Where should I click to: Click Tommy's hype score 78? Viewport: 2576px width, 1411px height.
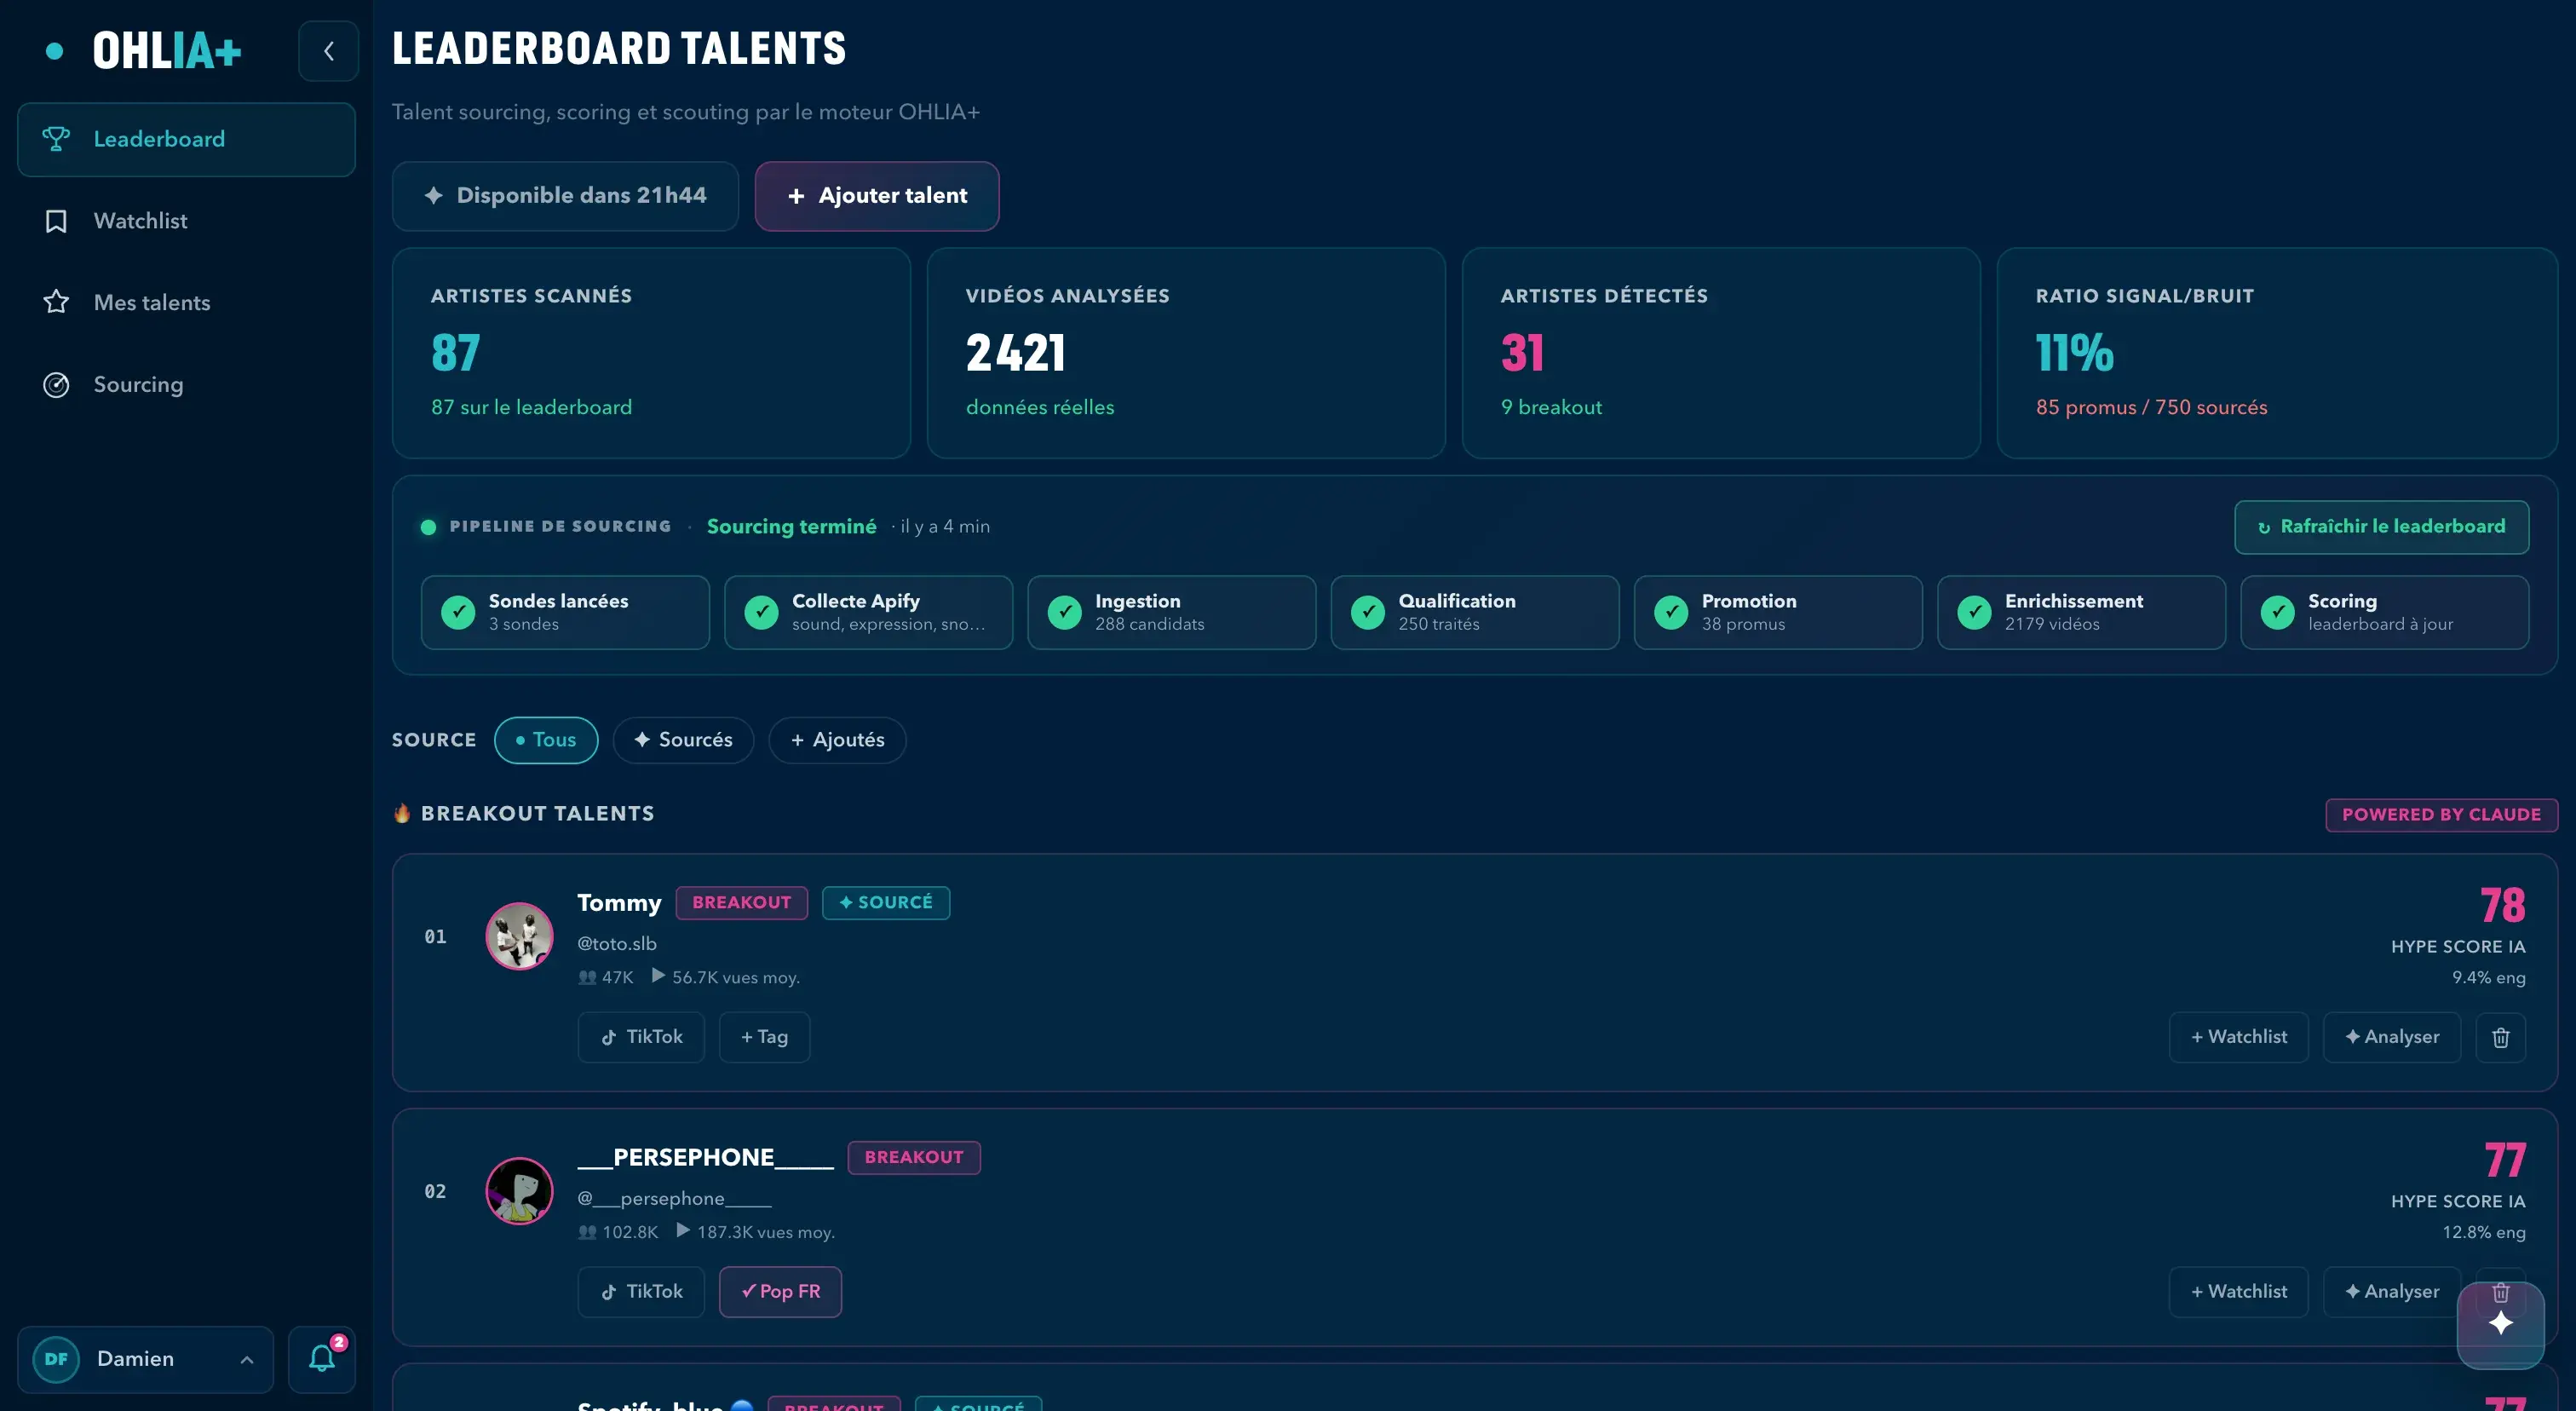tap(2503, 906)
